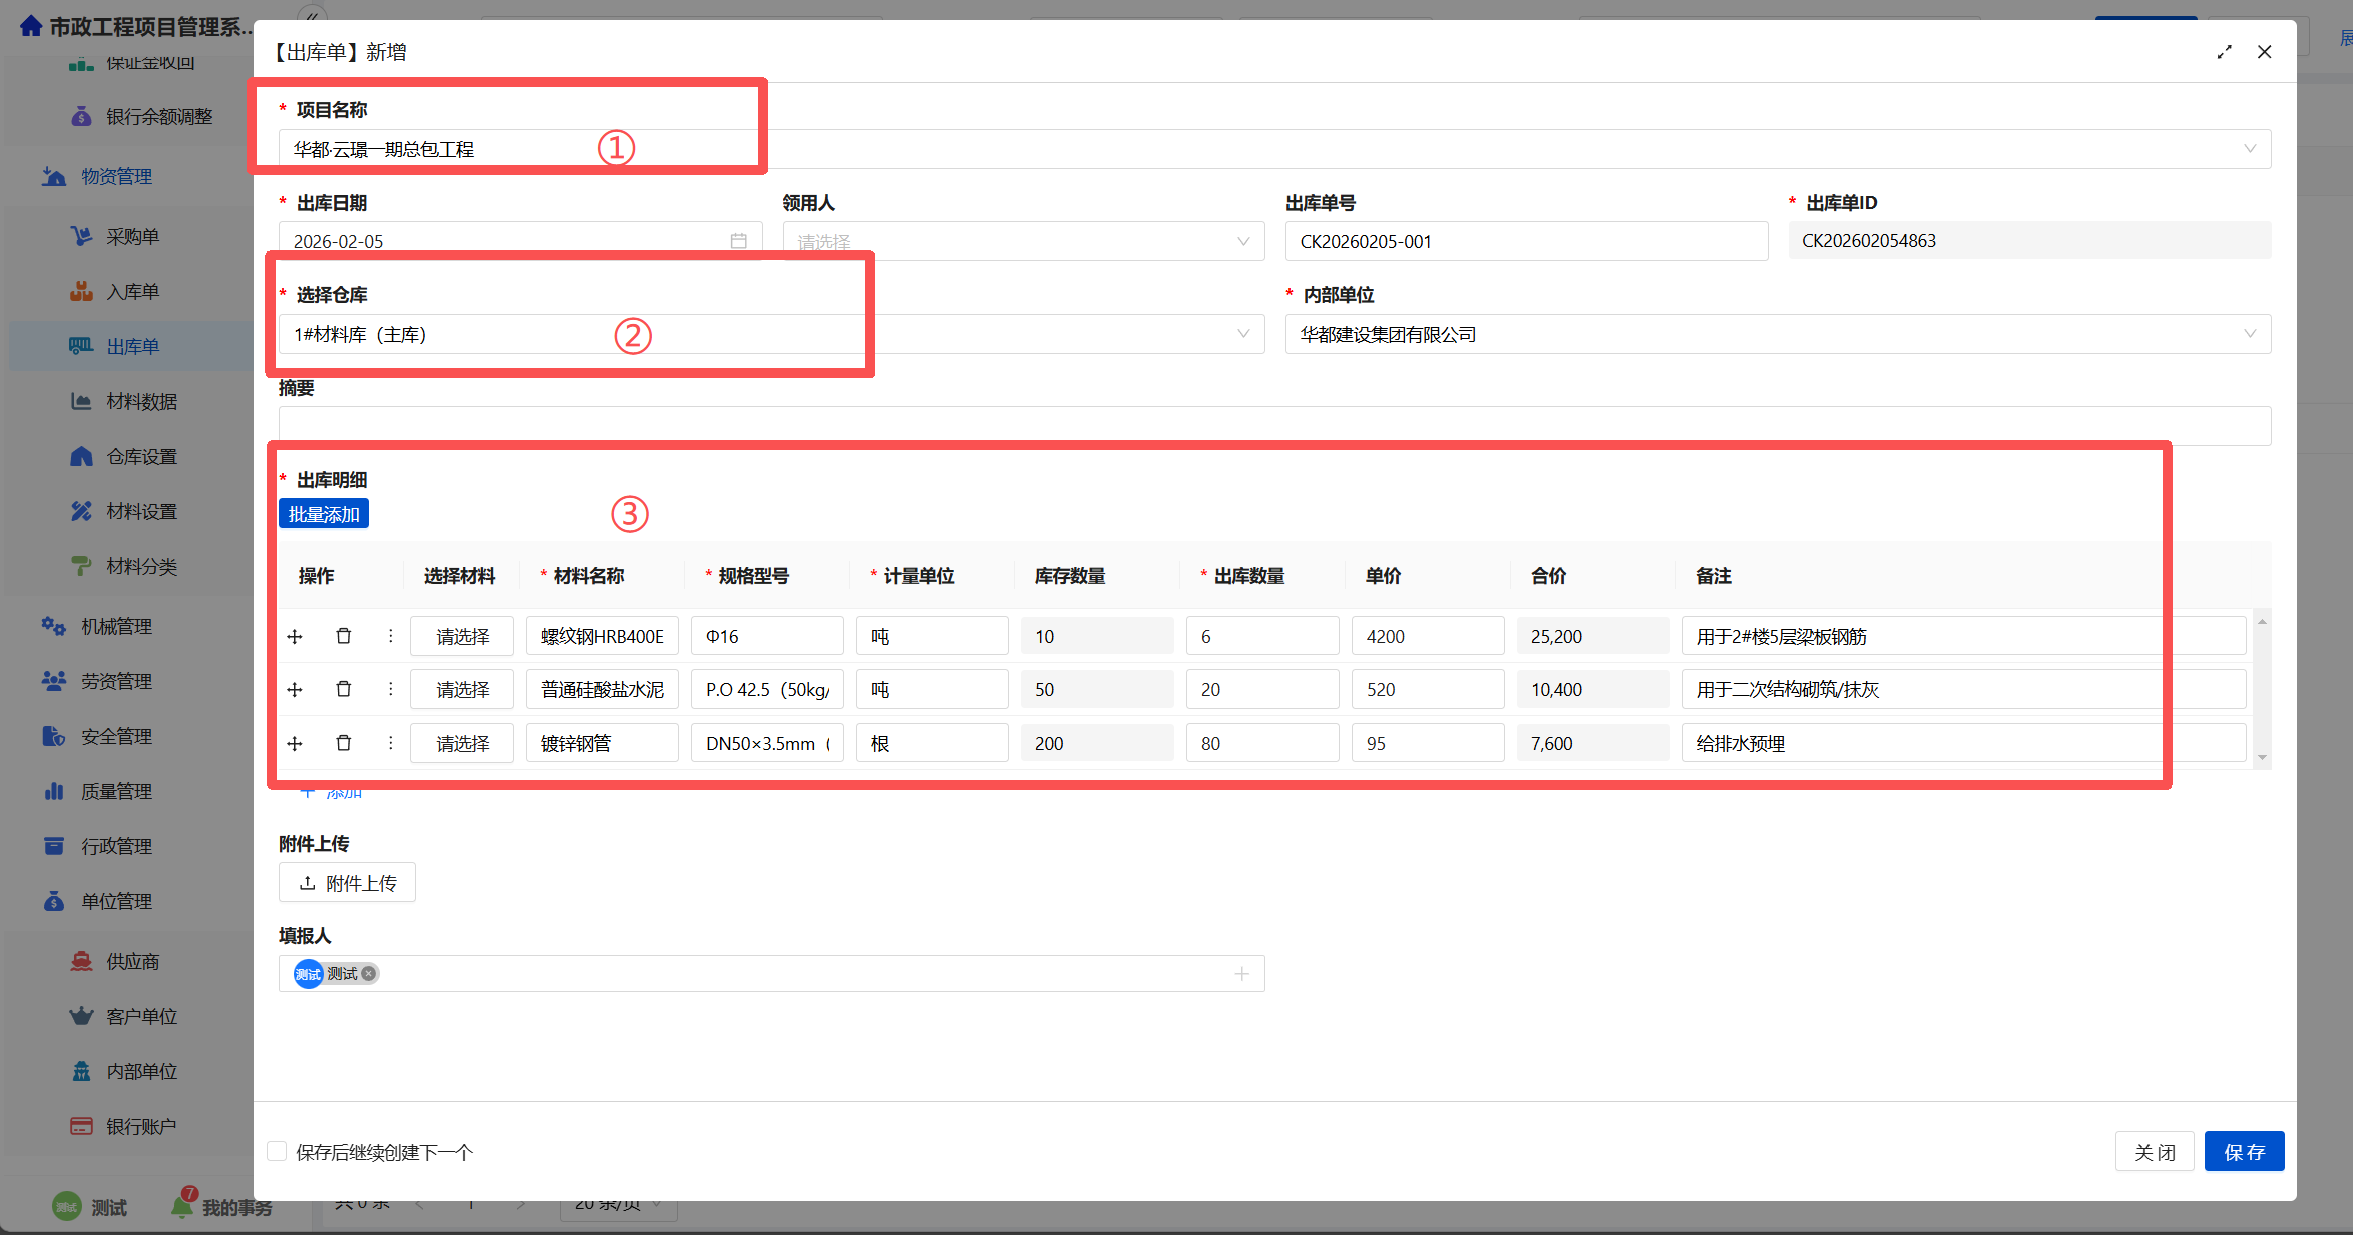Viewport: 2353px width, 1235px height.
Task: Remove the 测试 tag from 填报人
Action: pyautogui.click(x=369, y=973)
